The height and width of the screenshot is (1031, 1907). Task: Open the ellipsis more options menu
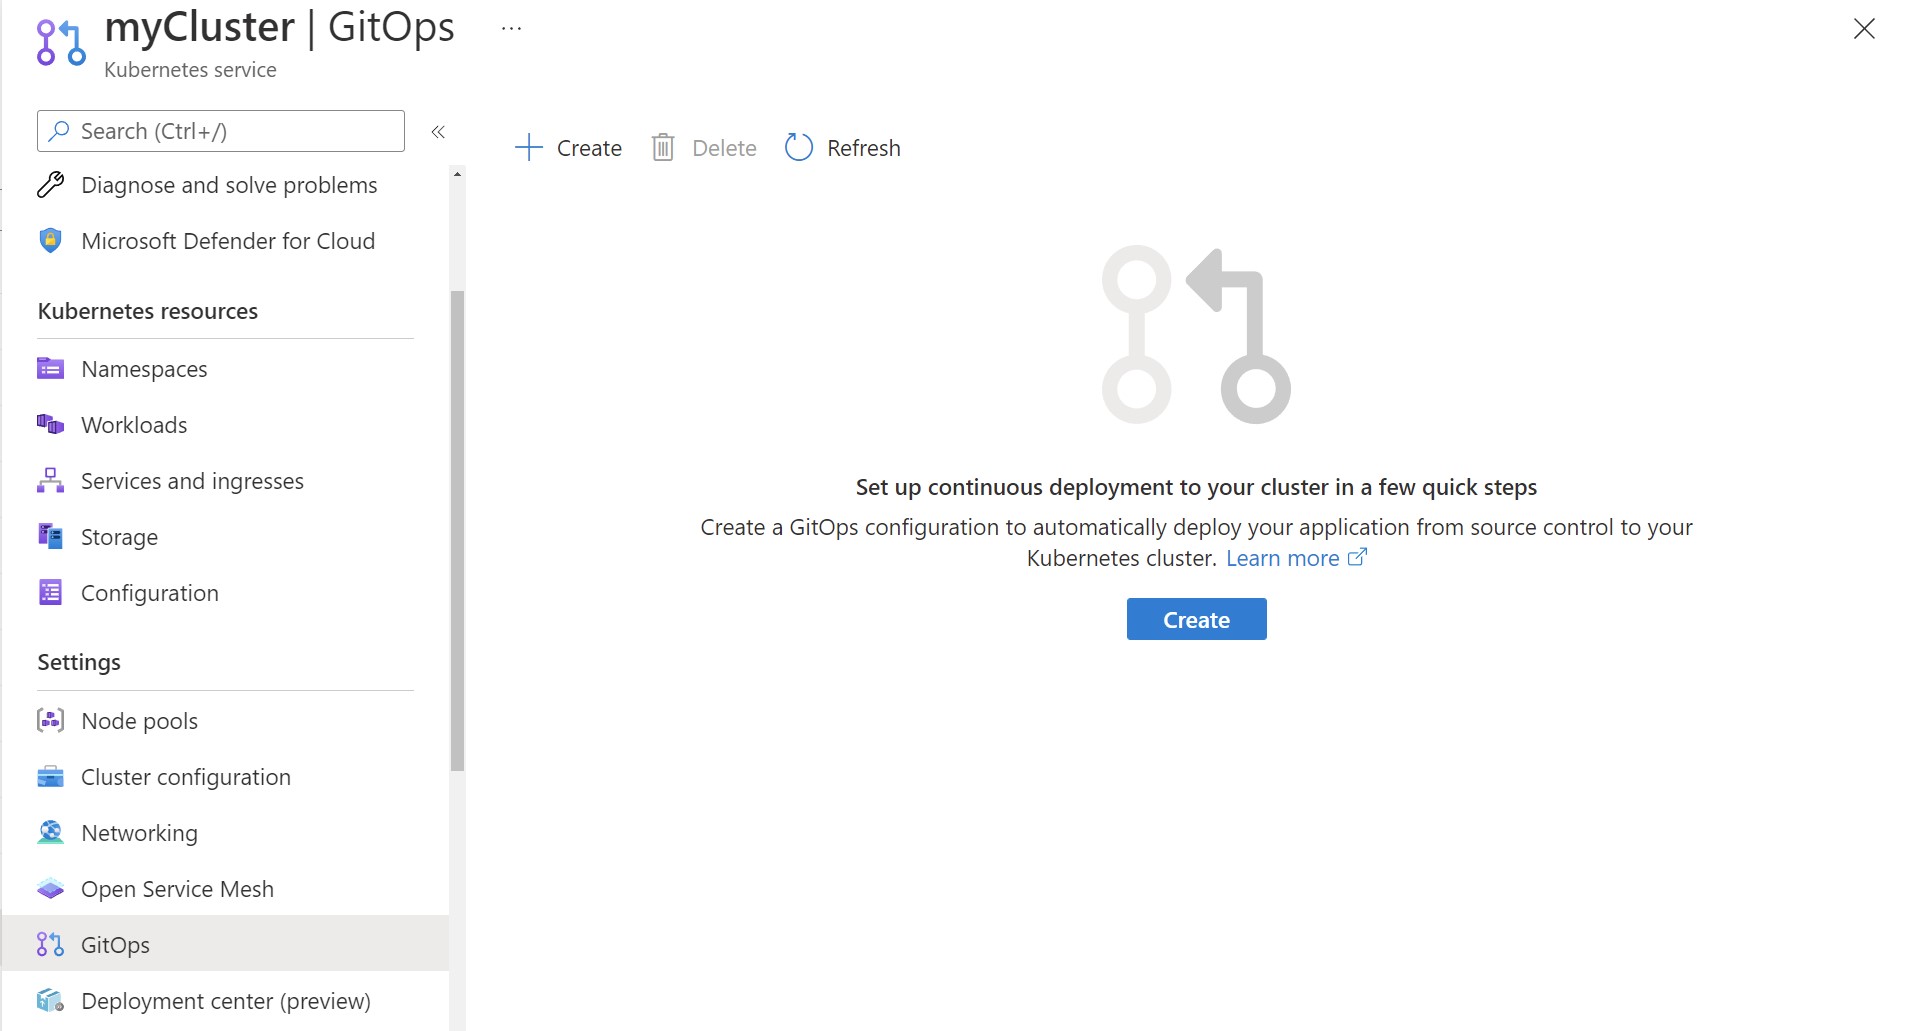click(x=511, y=29)
